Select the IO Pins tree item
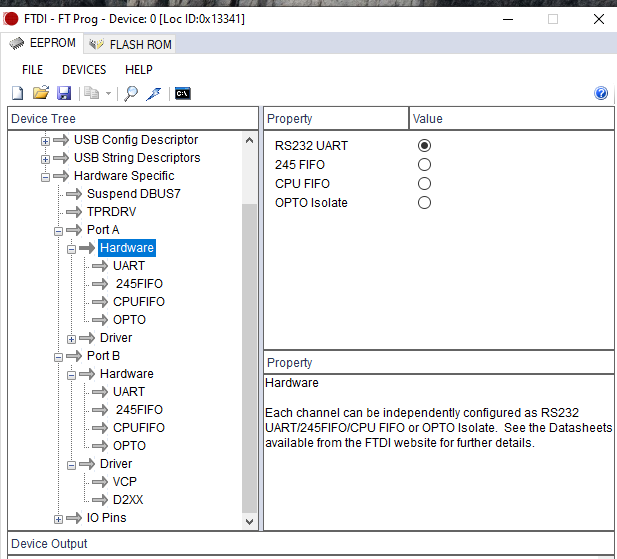 click(x=106, y=518)
